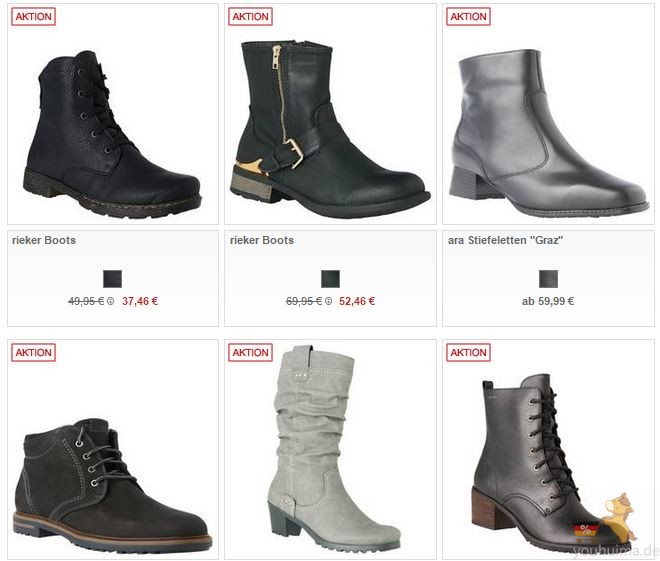
Task: Click AKTION badge on dark suede lace-up boot
Action: (33, 353)
